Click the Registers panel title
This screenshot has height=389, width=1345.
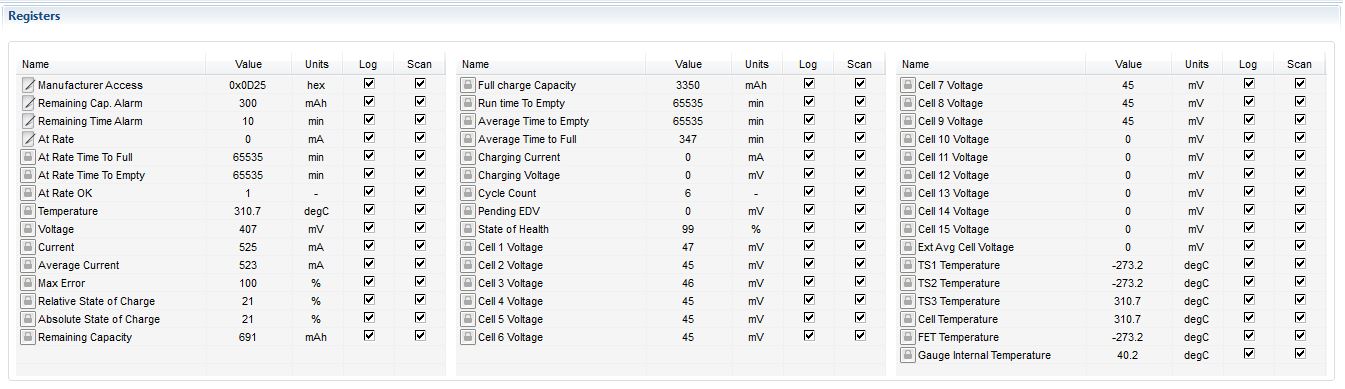click(34, 16)
